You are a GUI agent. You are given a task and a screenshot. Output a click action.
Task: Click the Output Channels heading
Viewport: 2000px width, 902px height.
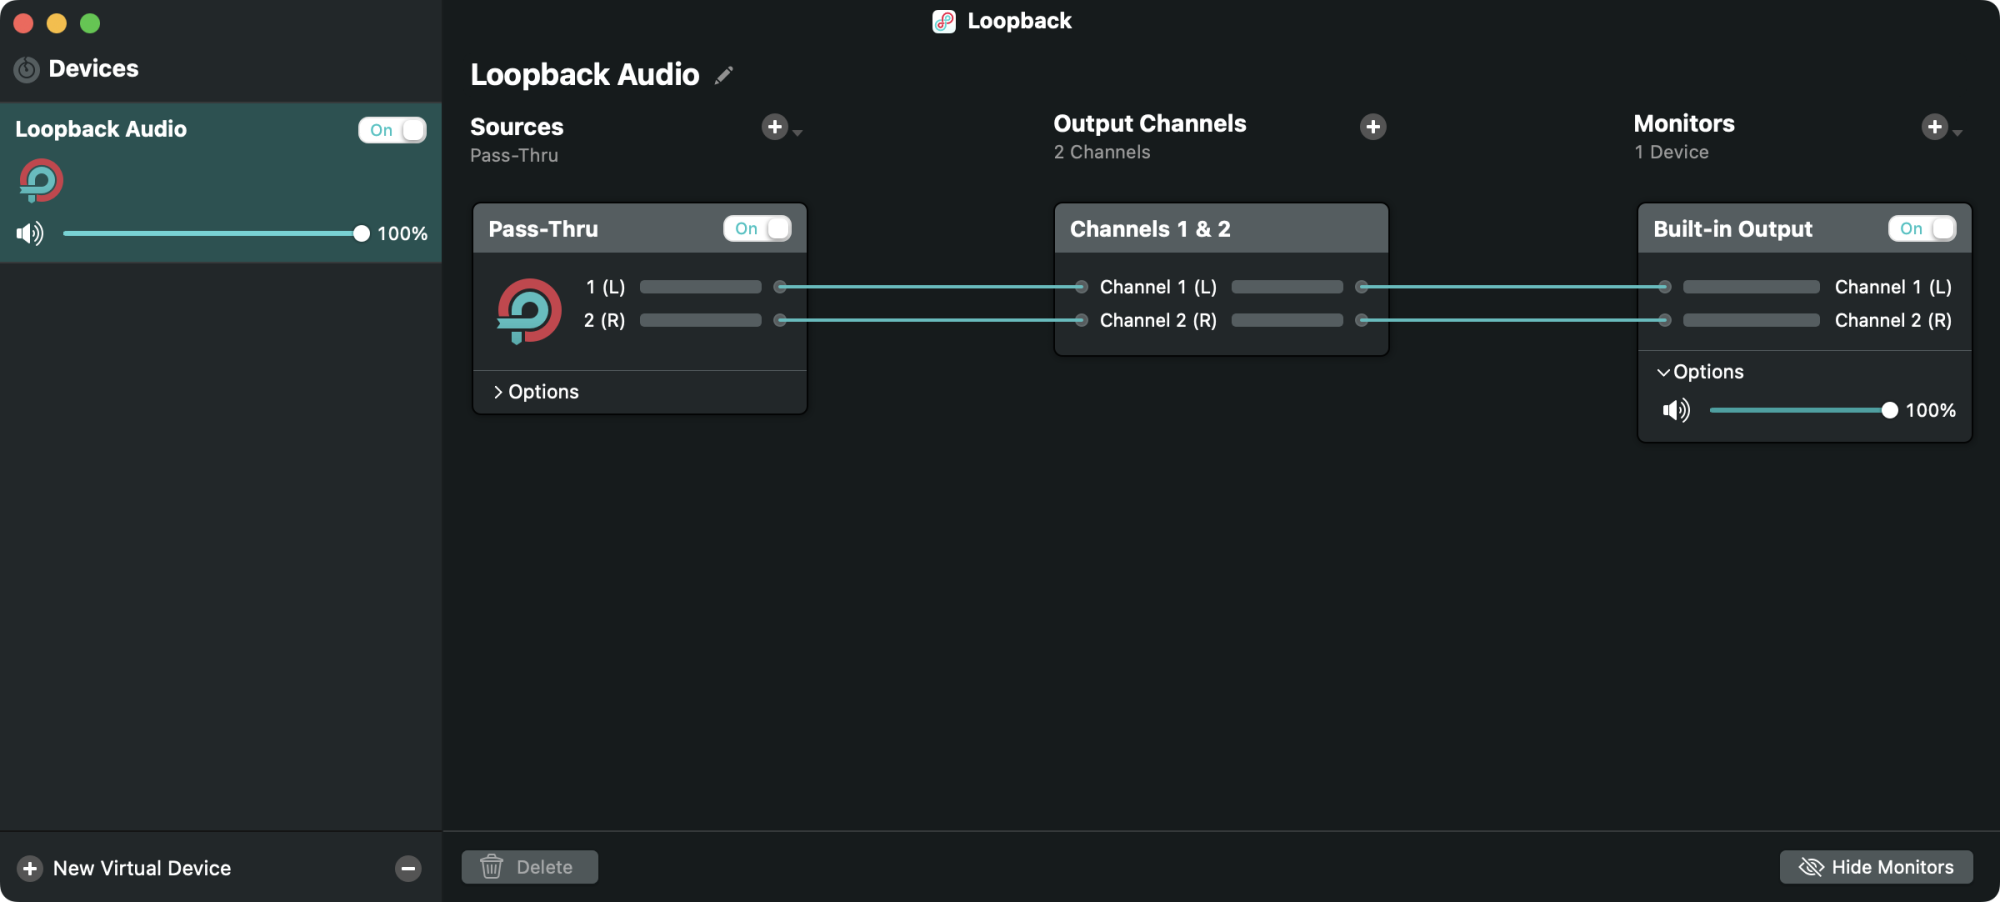pyautogui.click(x=1150, y=124)
